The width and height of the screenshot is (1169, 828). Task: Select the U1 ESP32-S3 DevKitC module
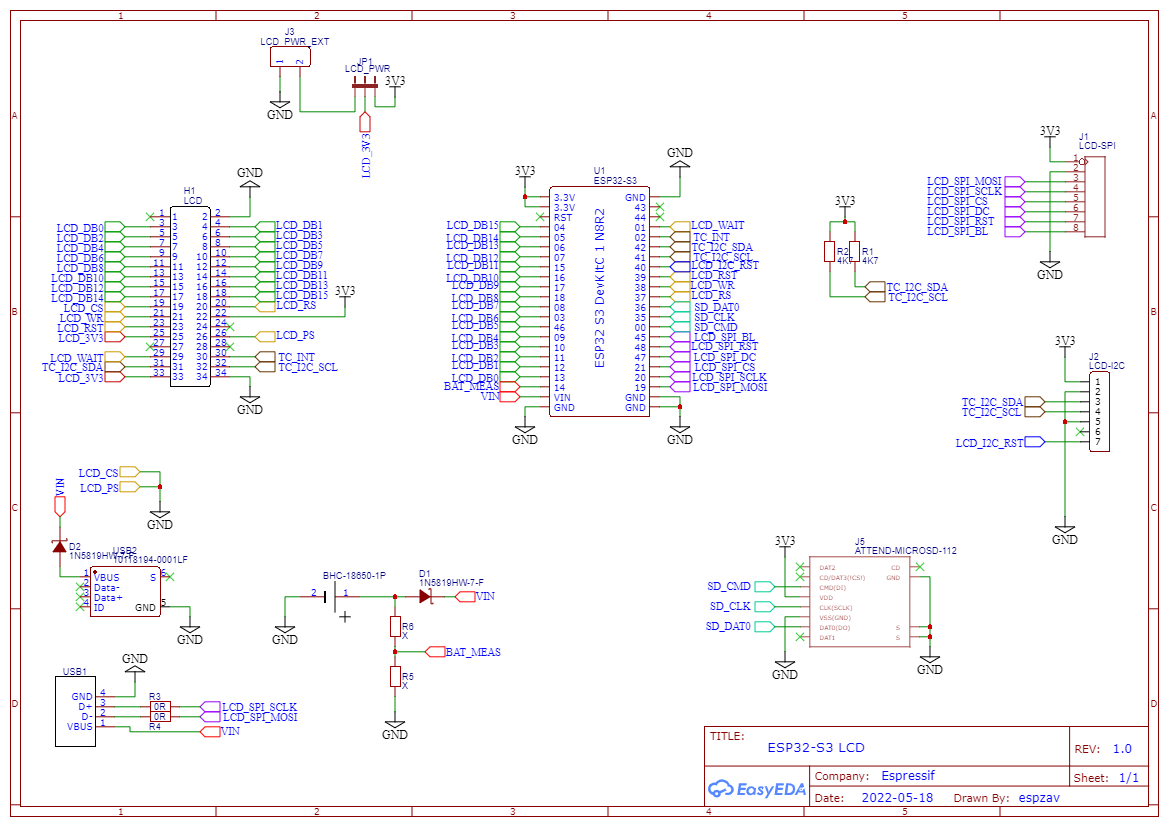point(599,301)
